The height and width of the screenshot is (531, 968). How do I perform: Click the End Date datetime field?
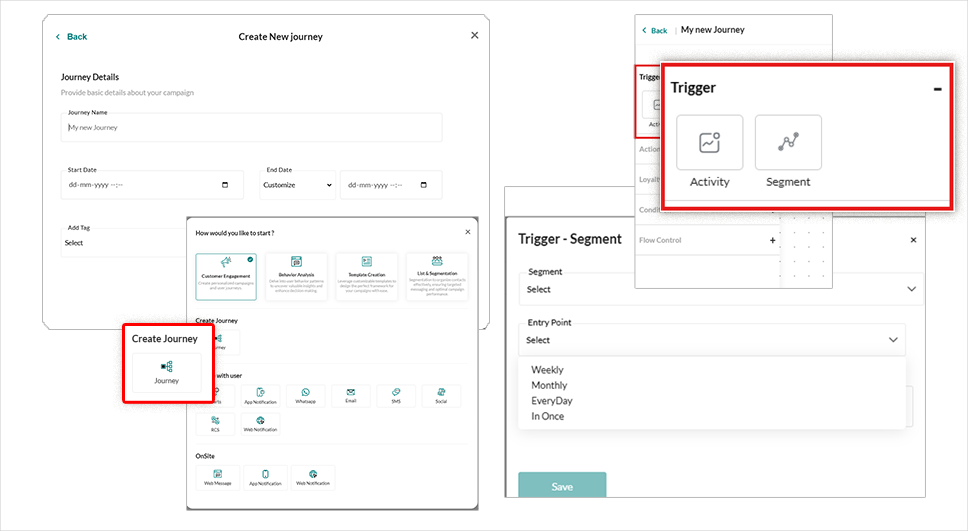[391, 185]
